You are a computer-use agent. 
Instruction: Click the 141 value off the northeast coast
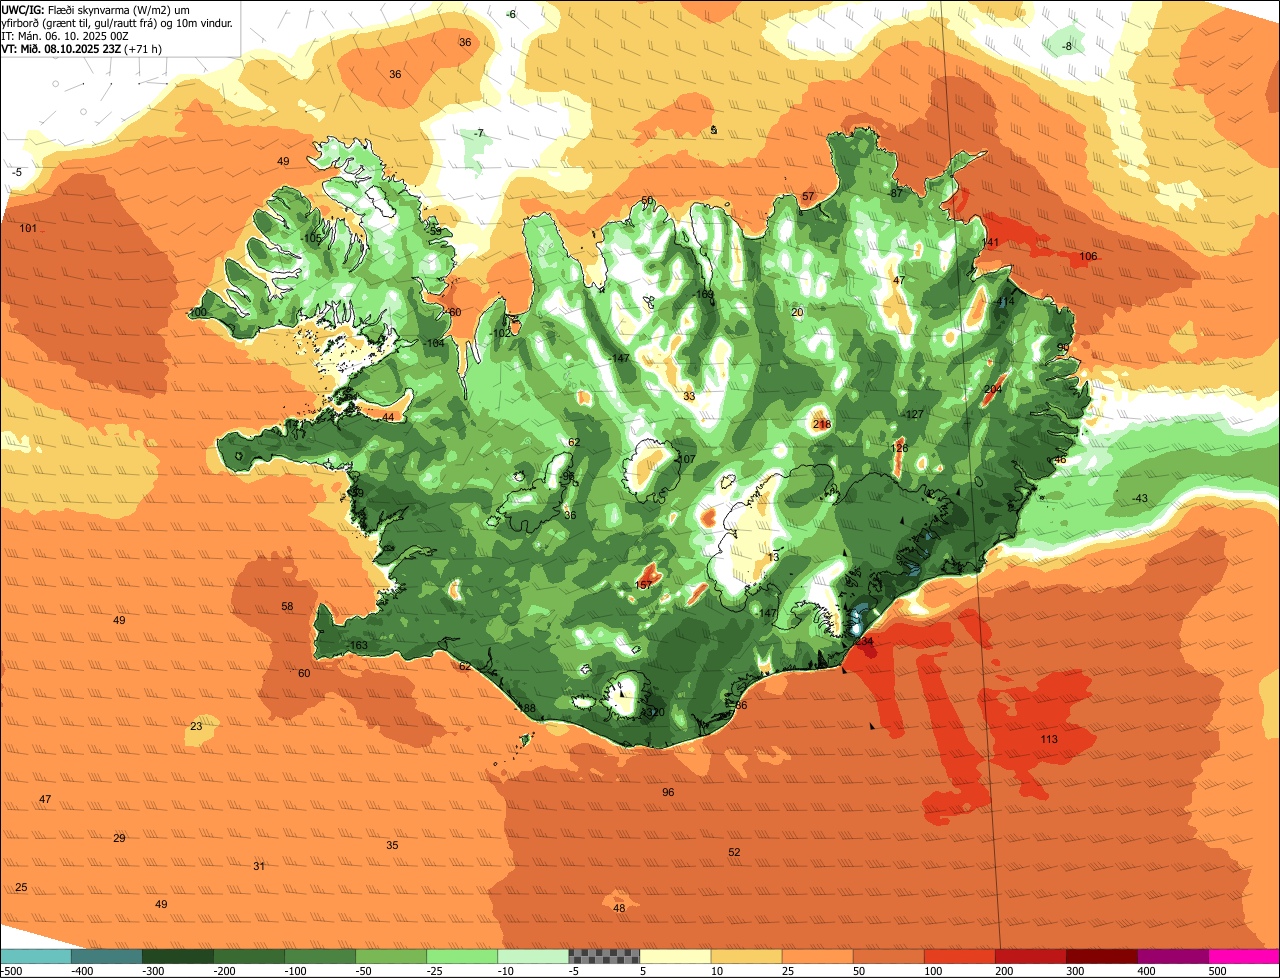pos(991,243)
